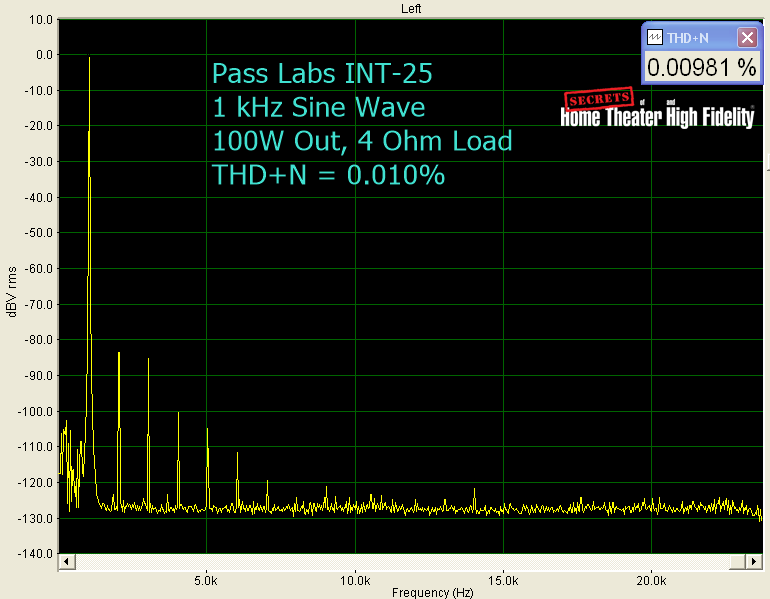This screenshot has height=599, width=770.
Task: Click the Secrets Home Theater High Fidelity logo
Action: 657,111
